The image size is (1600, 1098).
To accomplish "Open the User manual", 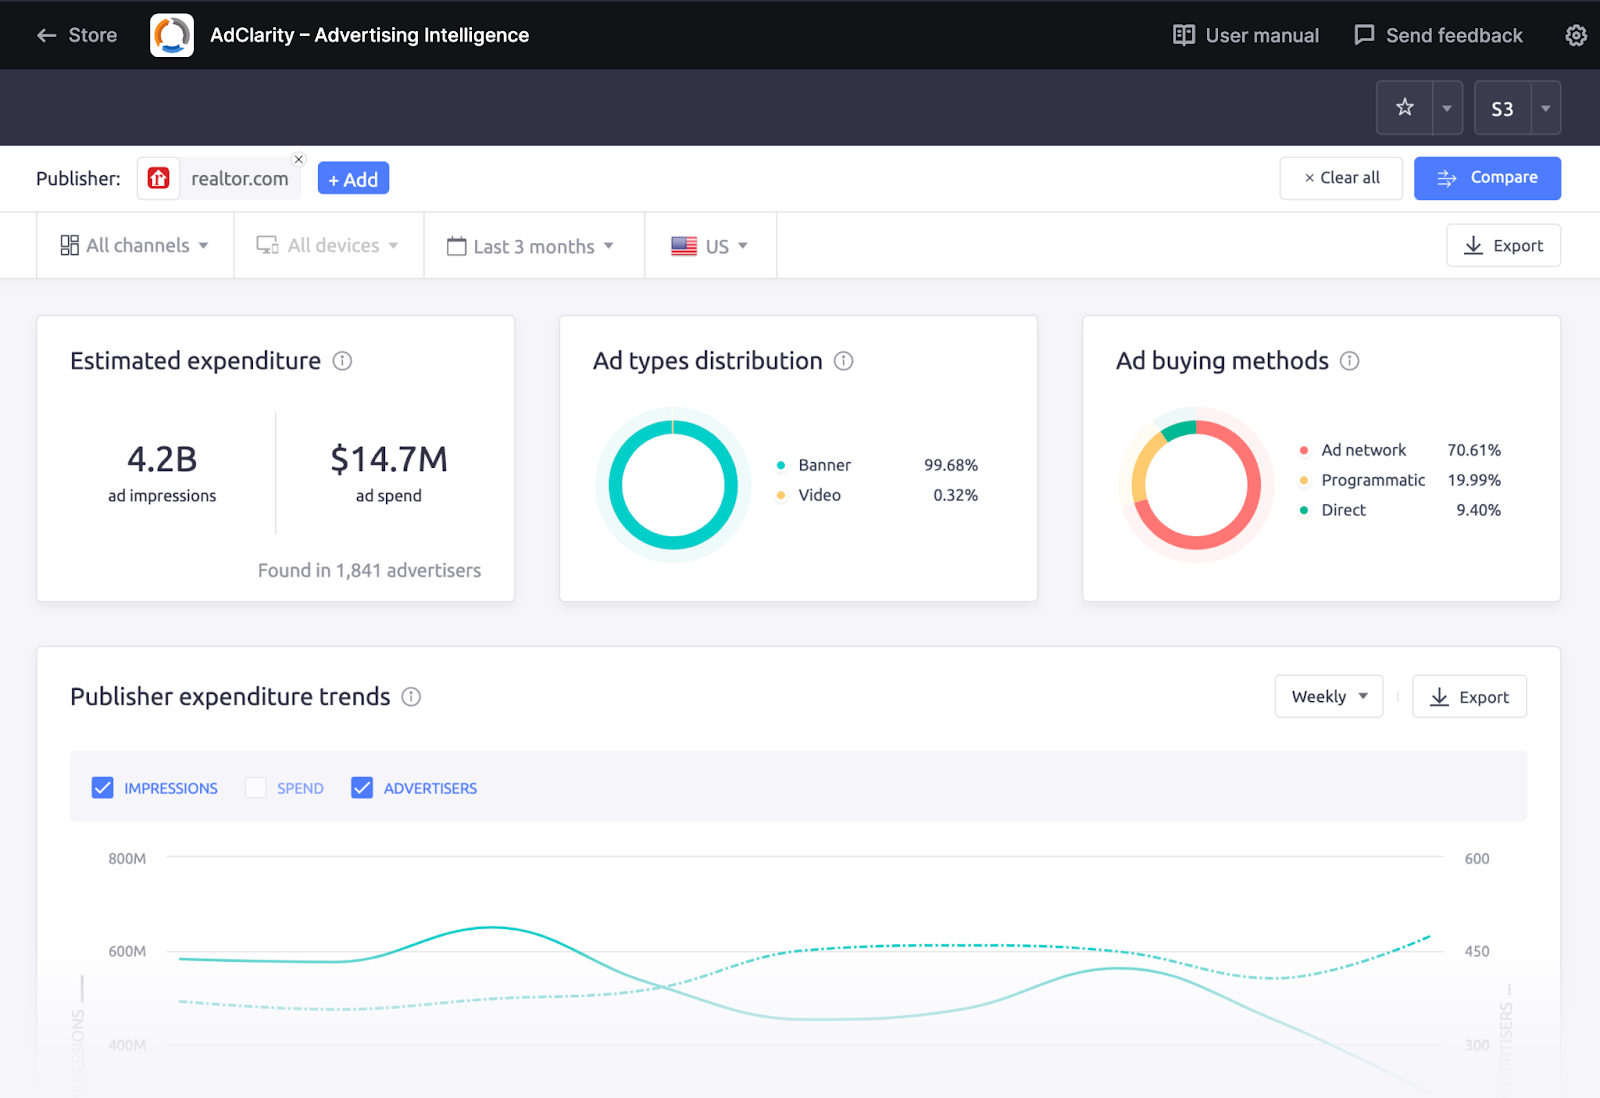I will click(x=1245, y=35).
